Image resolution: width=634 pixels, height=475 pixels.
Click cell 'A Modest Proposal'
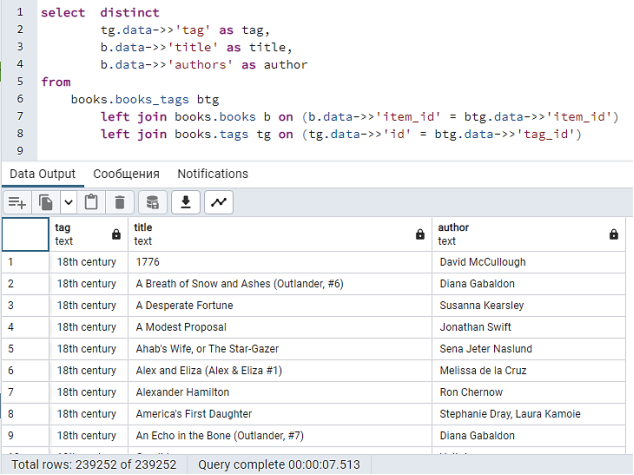tap(280, 327)
